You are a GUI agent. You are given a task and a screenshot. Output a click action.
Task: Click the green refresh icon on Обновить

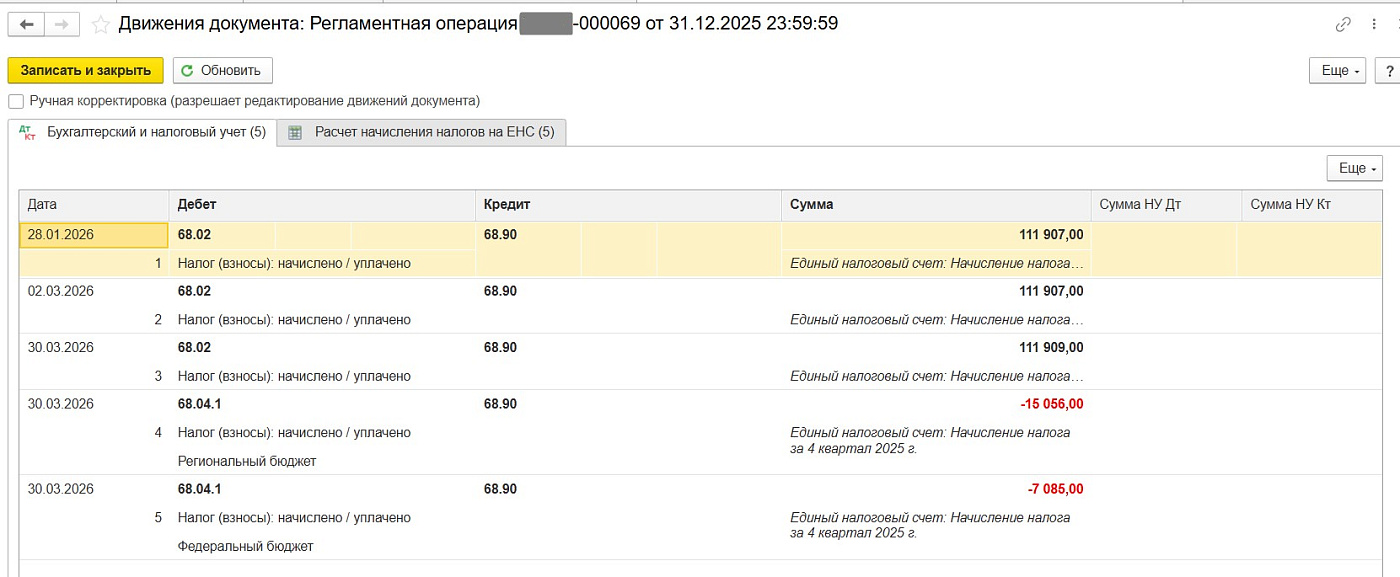point(187,71)
